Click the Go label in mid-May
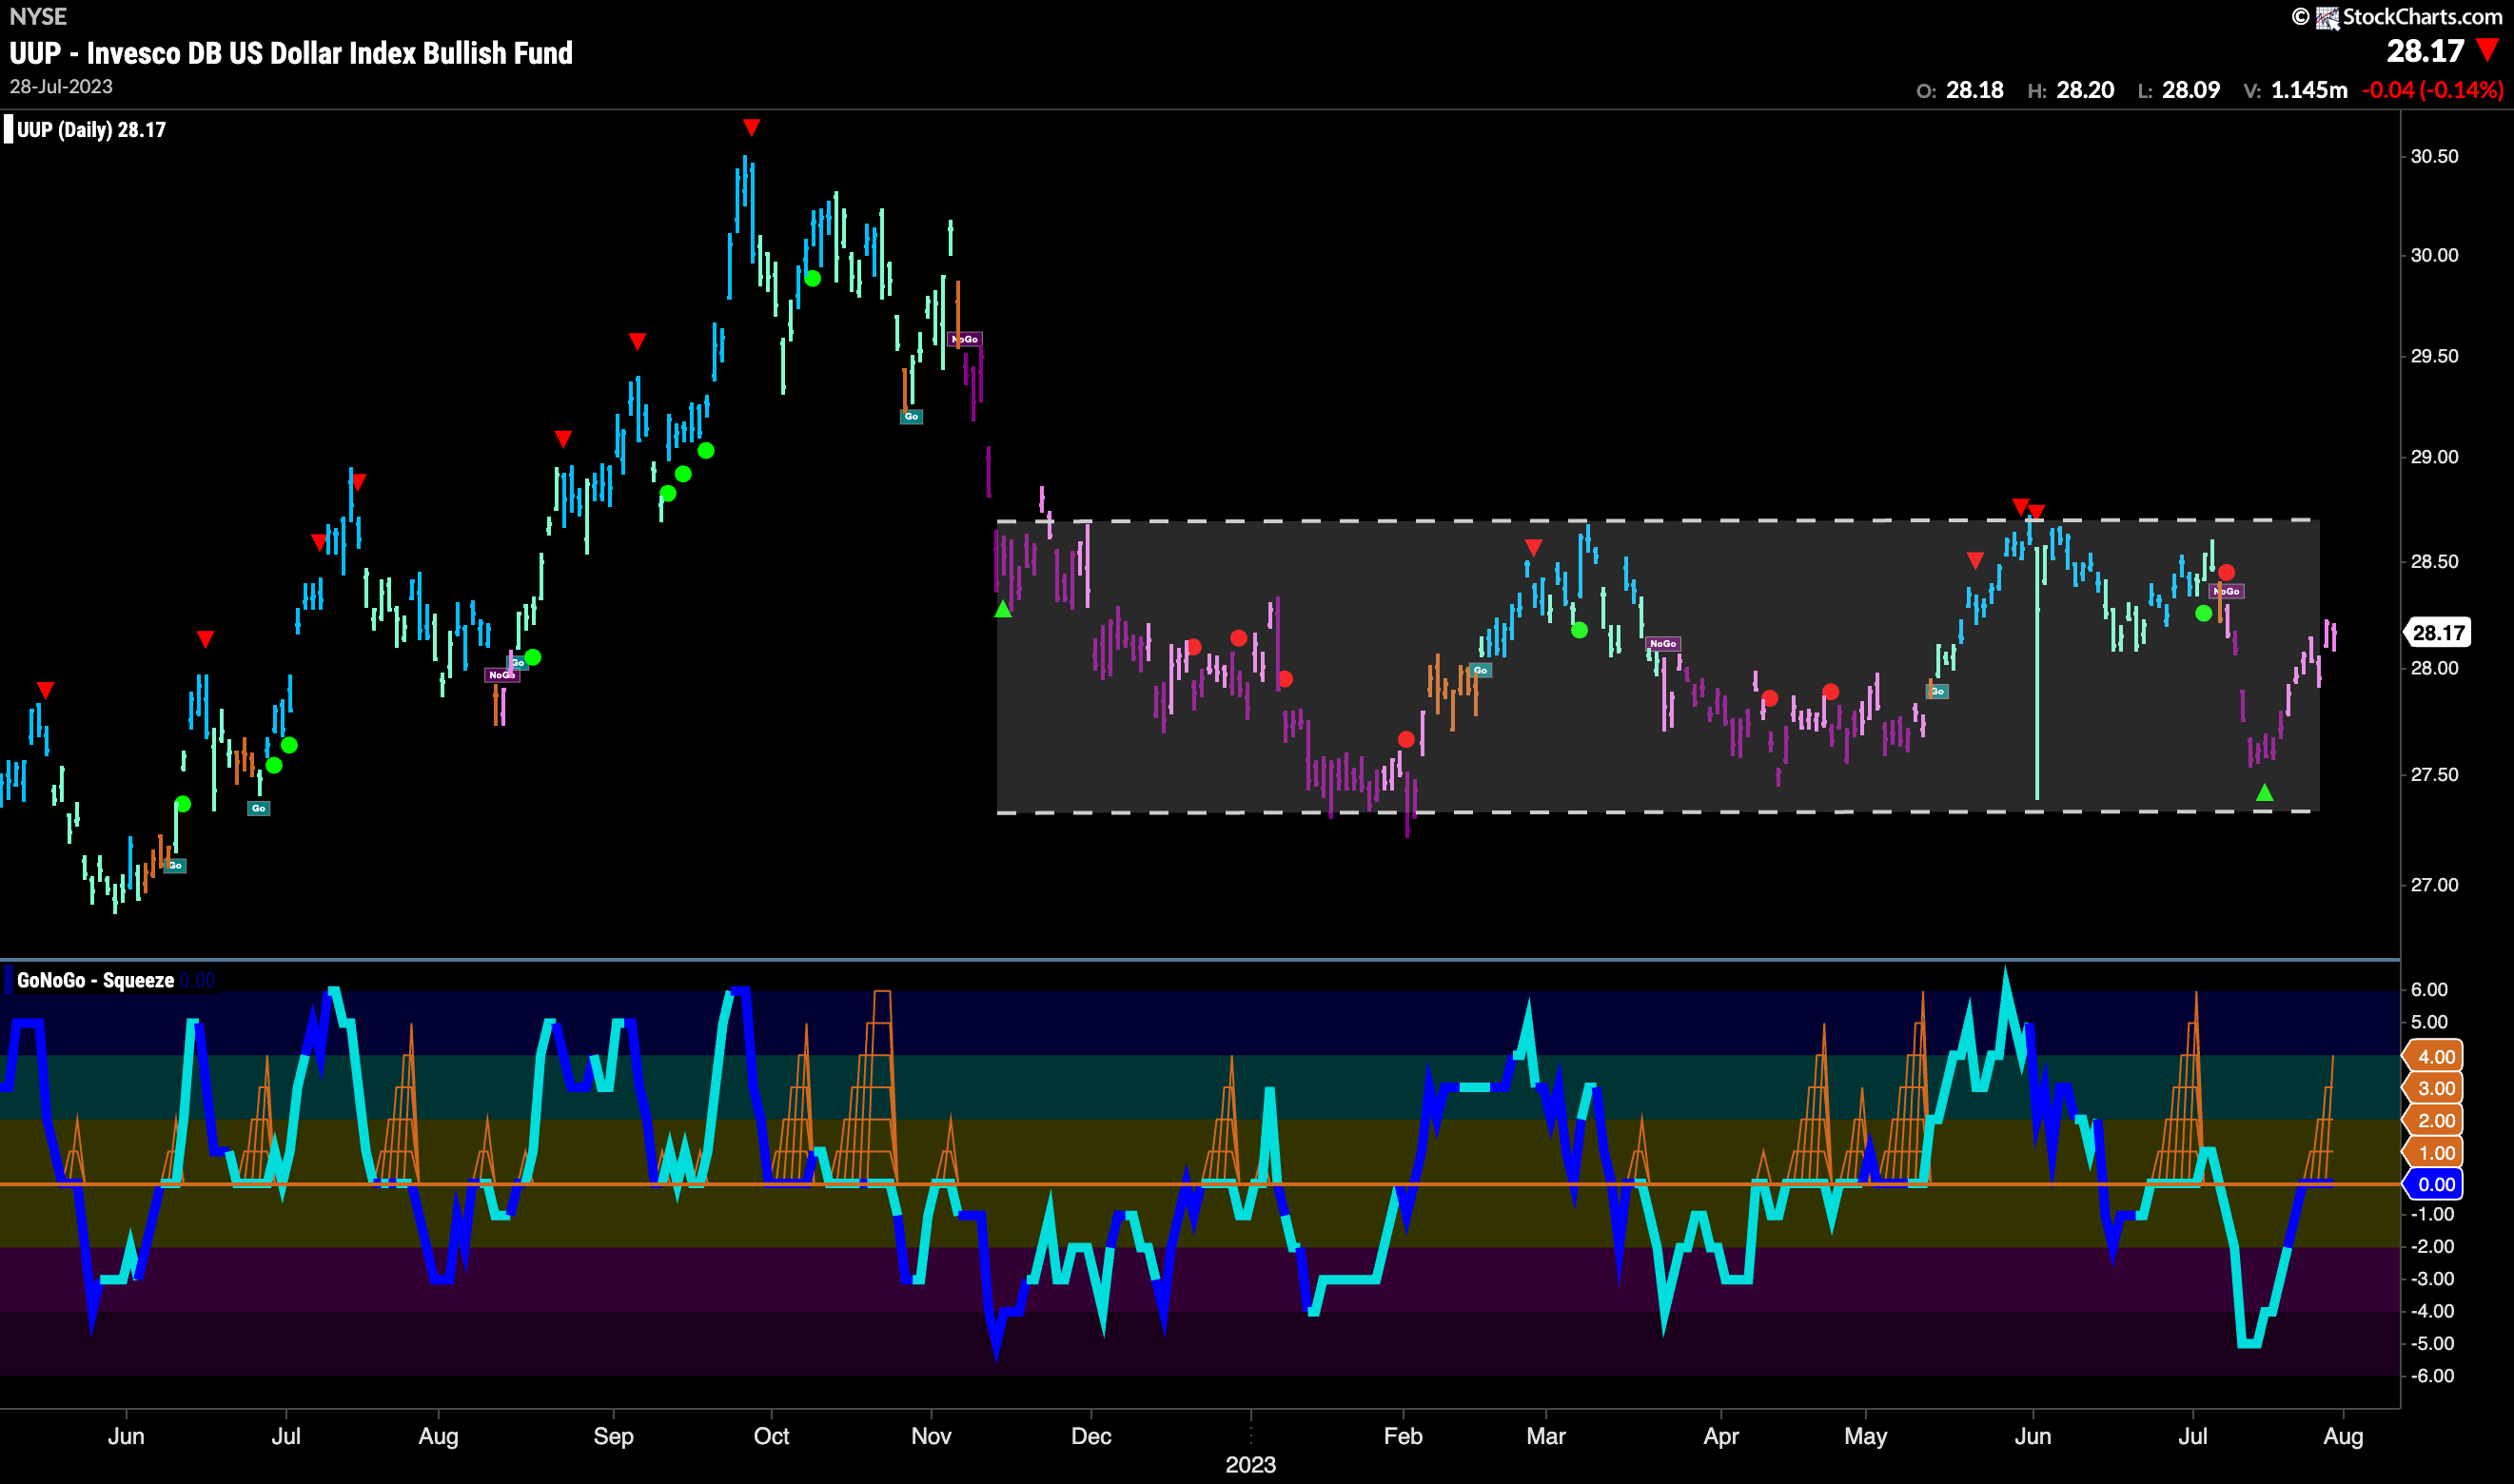This screenshot has height=1484, width=2514. (1937, 692)
